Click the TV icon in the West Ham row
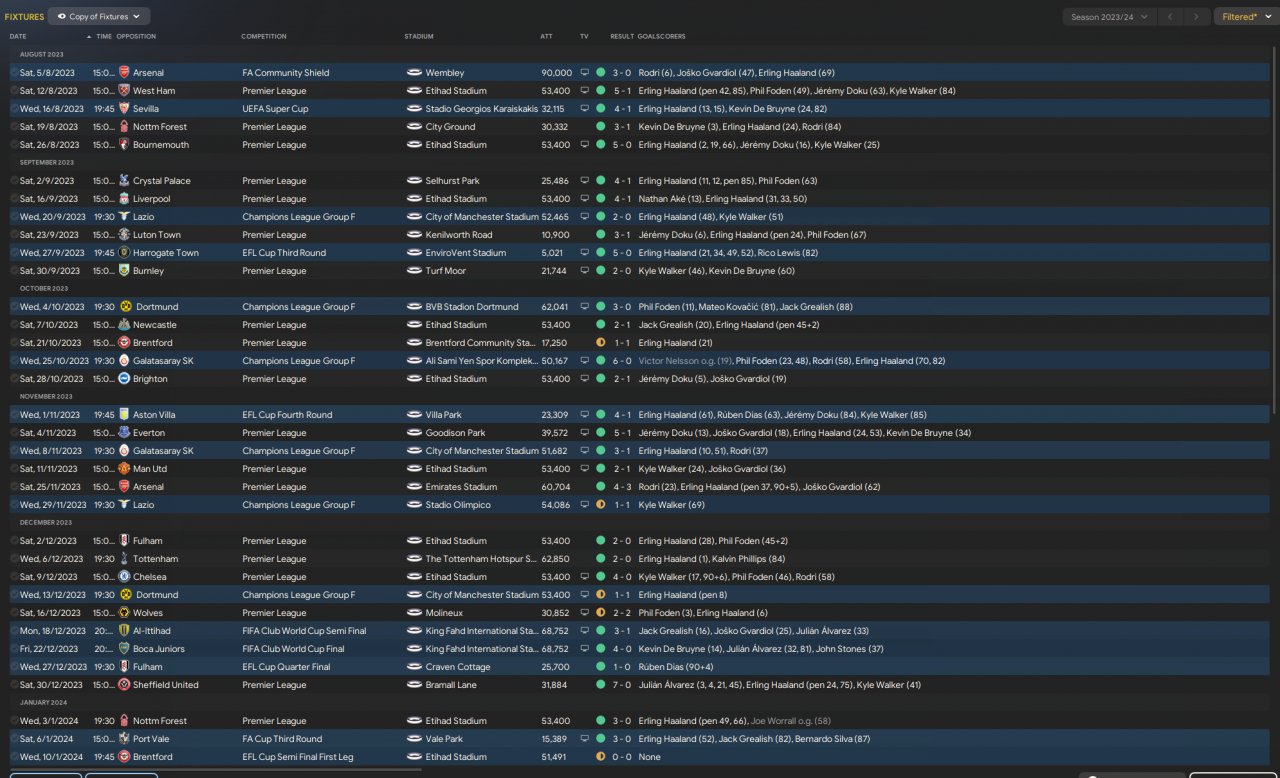Viewport: 1280px width, 778px height. (x=584, y=91)
